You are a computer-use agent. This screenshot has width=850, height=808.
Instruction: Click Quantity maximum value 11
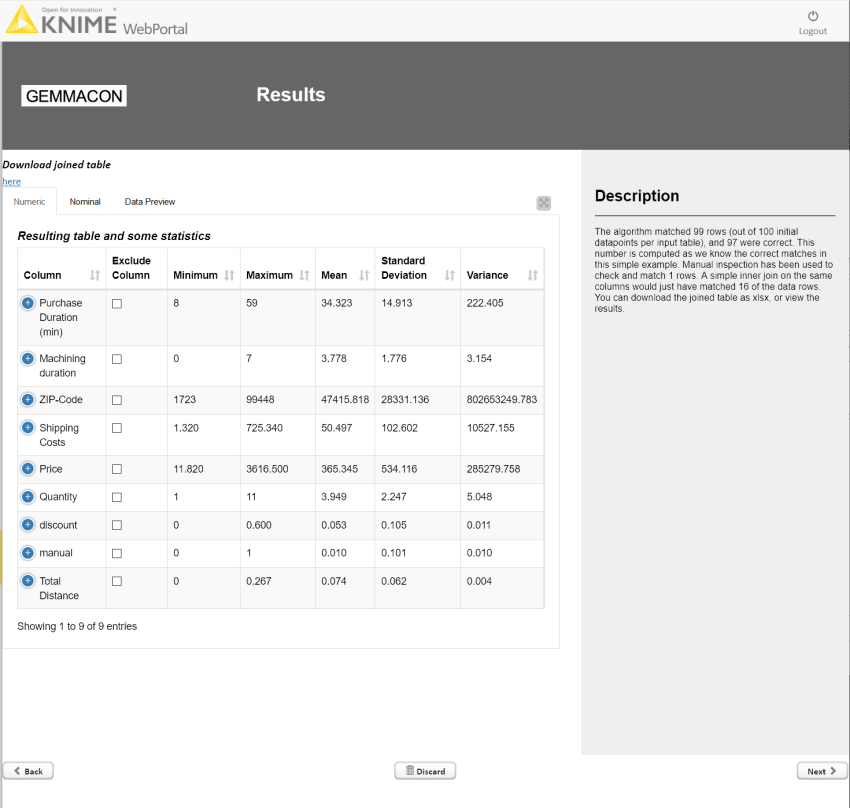click(251, 496)
